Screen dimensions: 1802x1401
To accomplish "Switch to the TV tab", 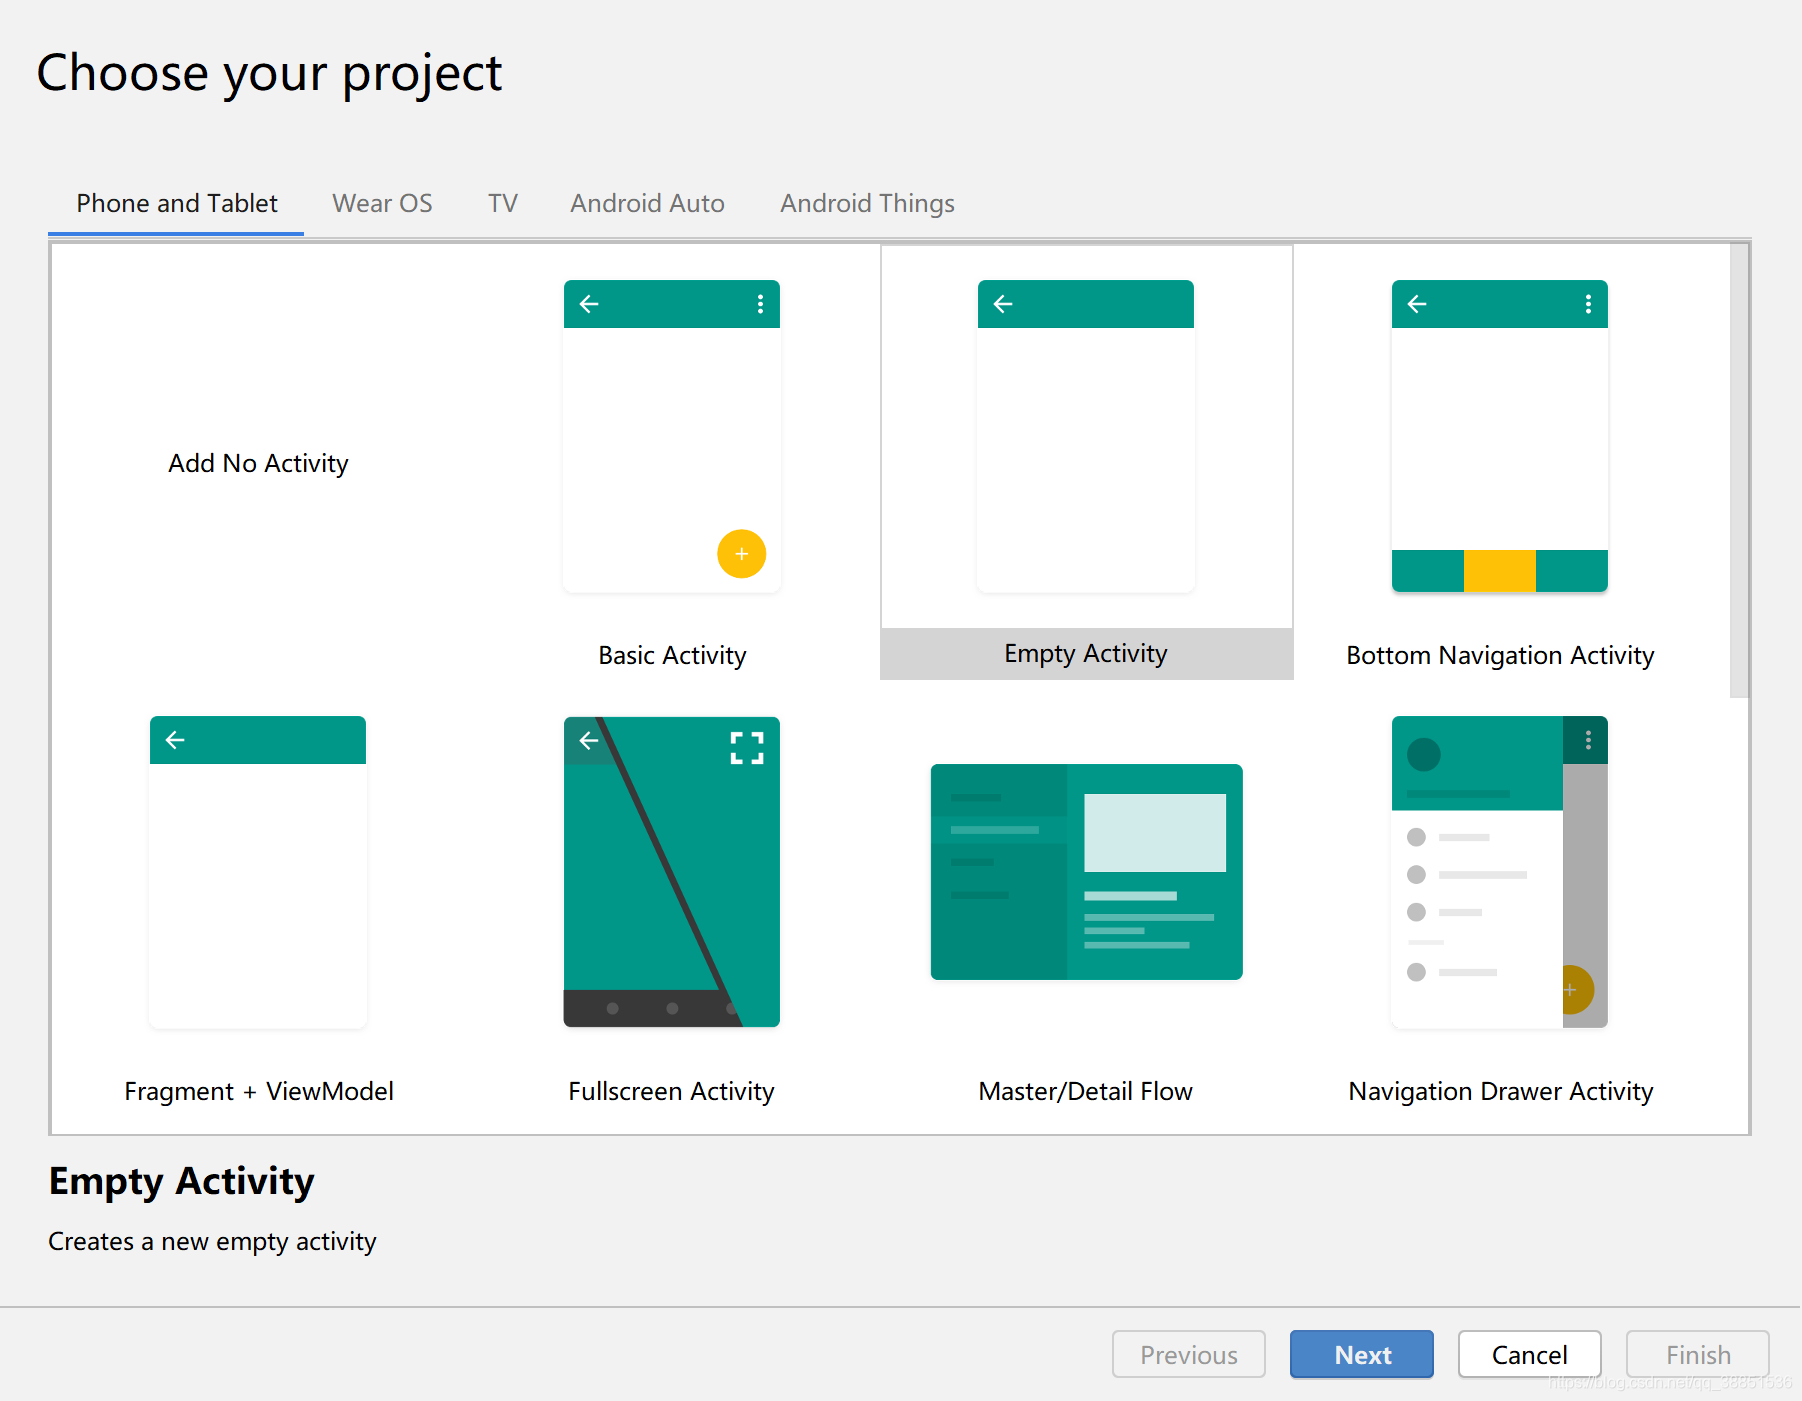I will [503, 204].
